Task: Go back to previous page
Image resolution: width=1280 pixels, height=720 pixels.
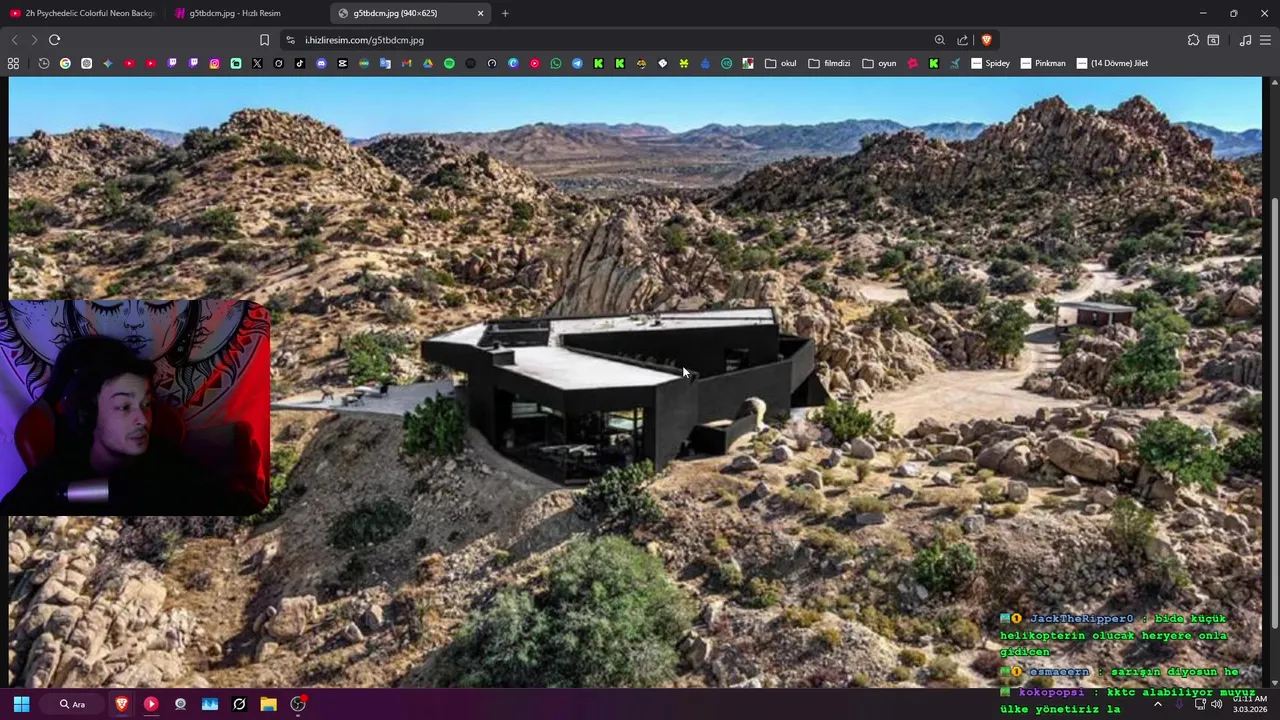Action: [x=14, y=40]
